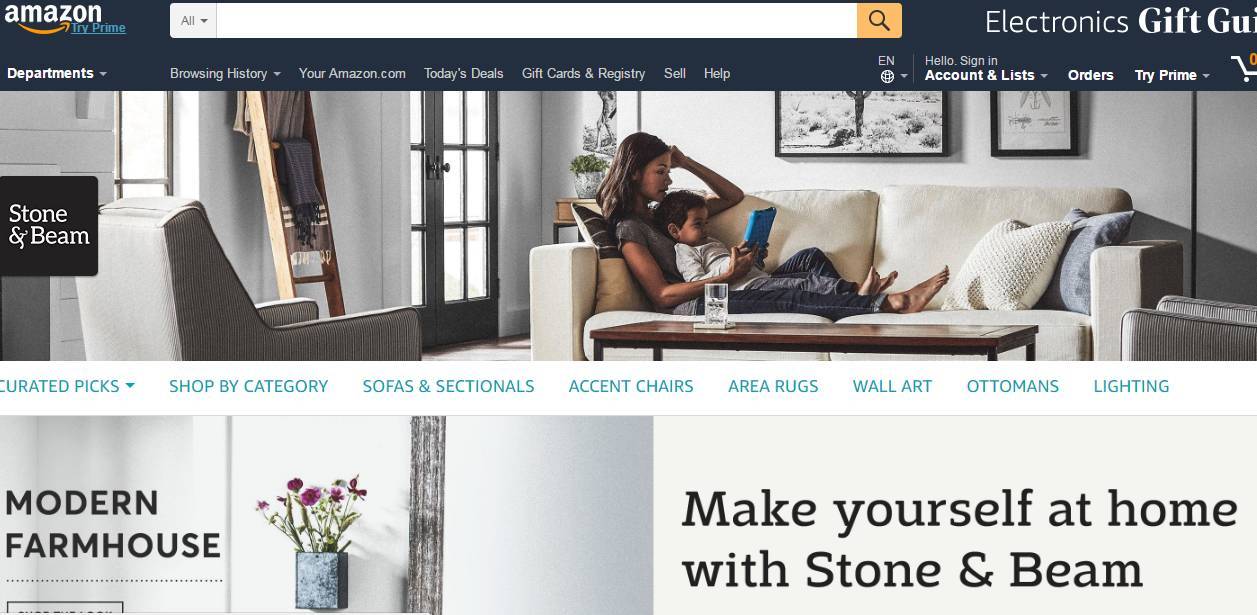Viewport: 1257px width, 615px height.
Task: Select the Sofas & Sectionals tab
Action: [x=448, y=386]
